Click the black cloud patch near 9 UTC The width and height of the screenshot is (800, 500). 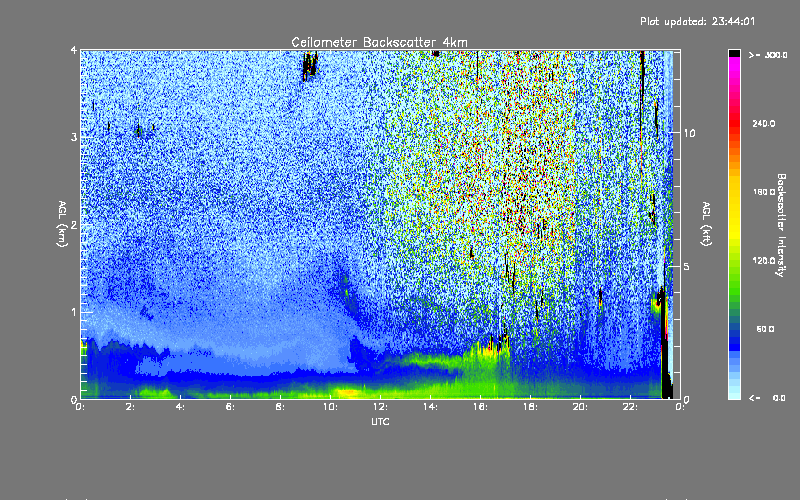click(x=309, y=65)
